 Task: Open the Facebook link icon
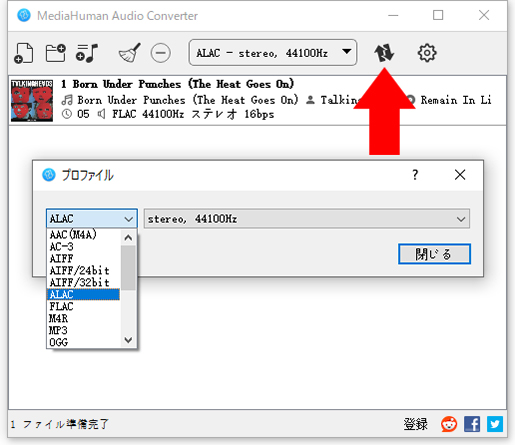(x=472, y=424)
